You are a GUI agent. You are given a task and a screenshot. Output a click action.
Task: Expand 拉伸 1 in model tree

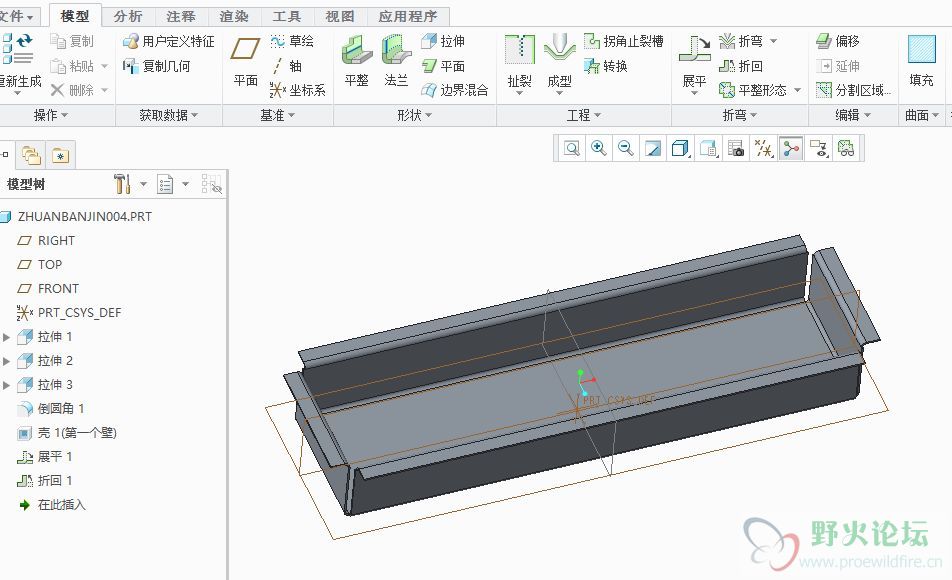7,337
